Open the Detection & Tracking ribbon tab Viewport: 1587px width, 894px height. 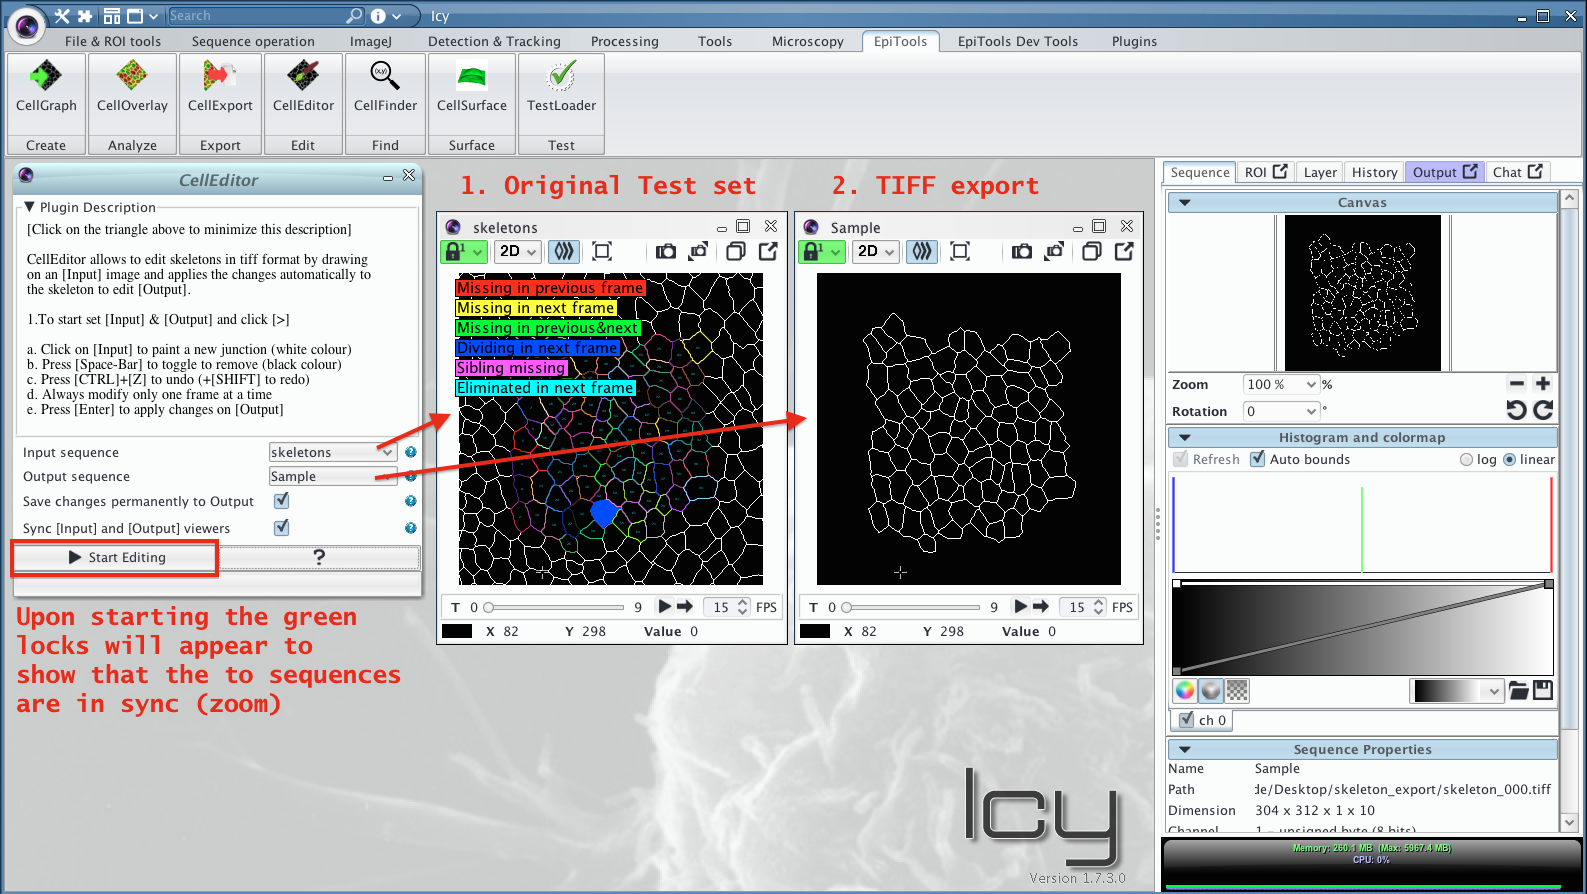tap(494, 41)
